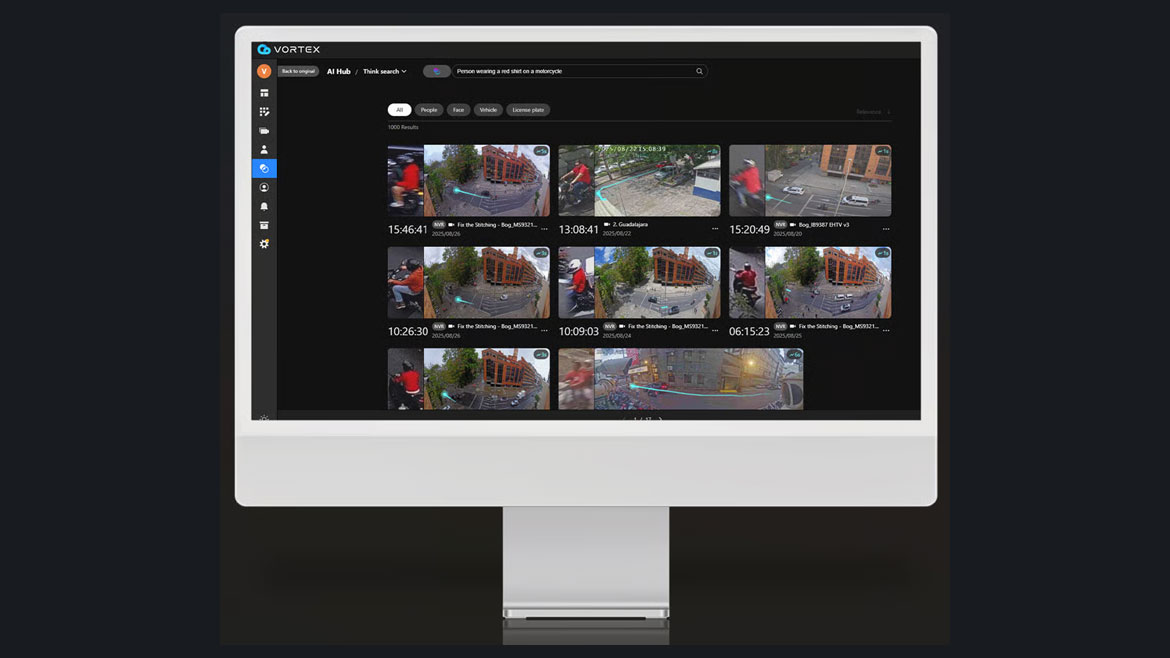Screen dimensions: 1170x658
Task: Select the People filter chip
Action: pos(429,110)
